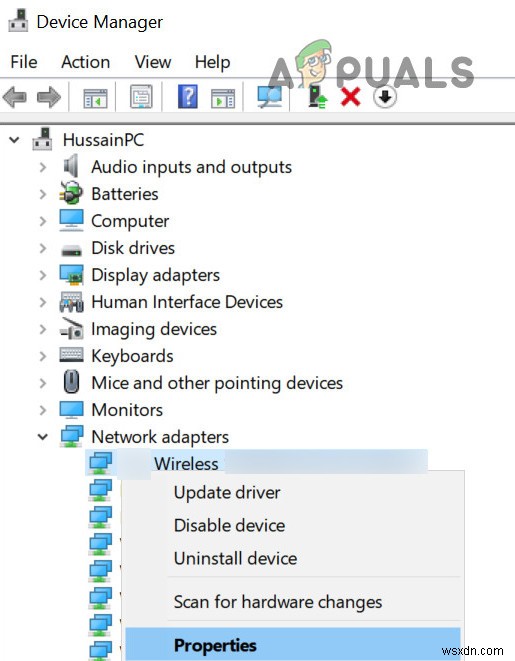This screenshot has height=661, width=515.
Task: Click Scan for hardware changes toolbar icon
Action: tap(270, 97)
